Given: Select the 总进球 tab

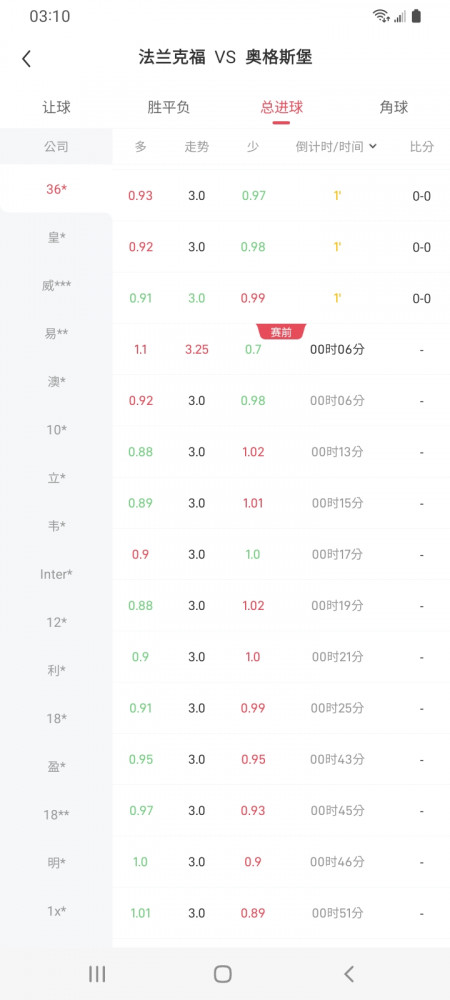Looking at the screenshot, I should (282, 107).
